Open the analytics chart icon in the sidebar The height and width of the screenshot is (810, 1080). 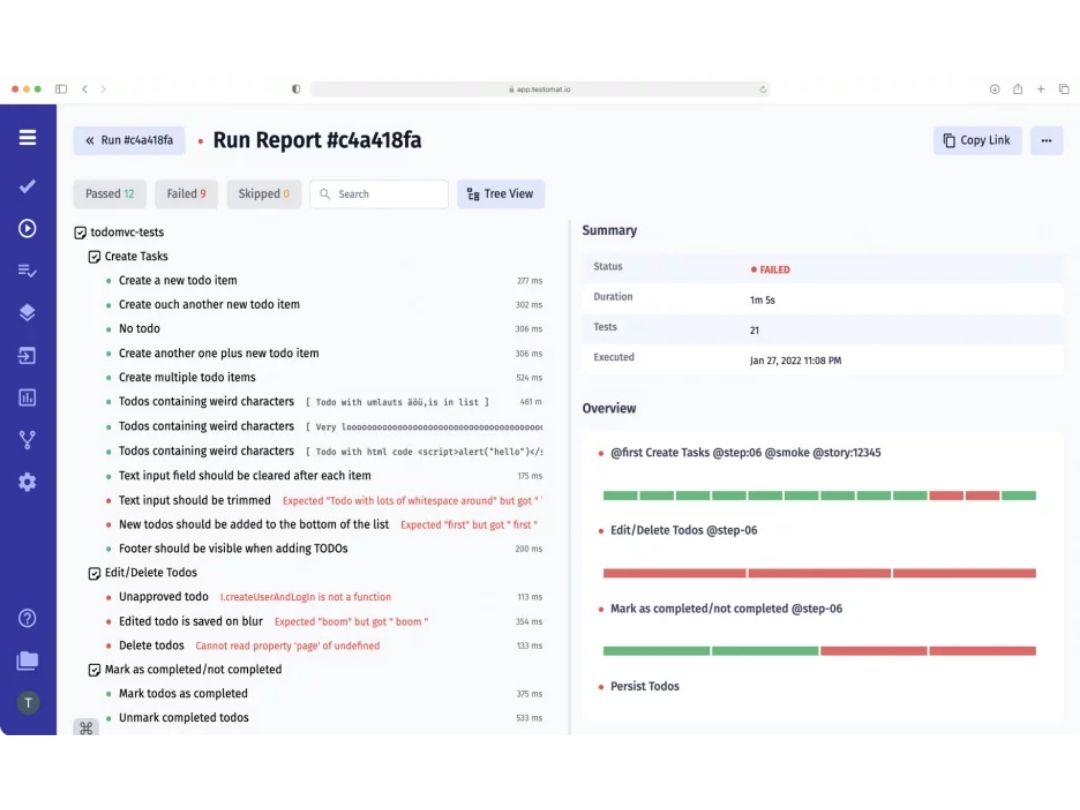(28, 397)
